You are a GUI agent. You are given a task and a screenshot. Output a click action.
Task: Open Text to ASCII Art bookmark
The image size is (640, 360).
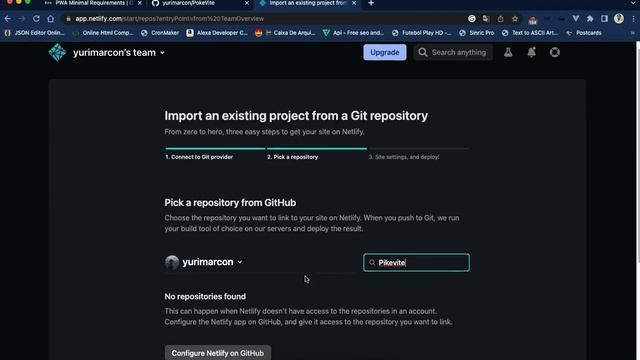(529, 33)
